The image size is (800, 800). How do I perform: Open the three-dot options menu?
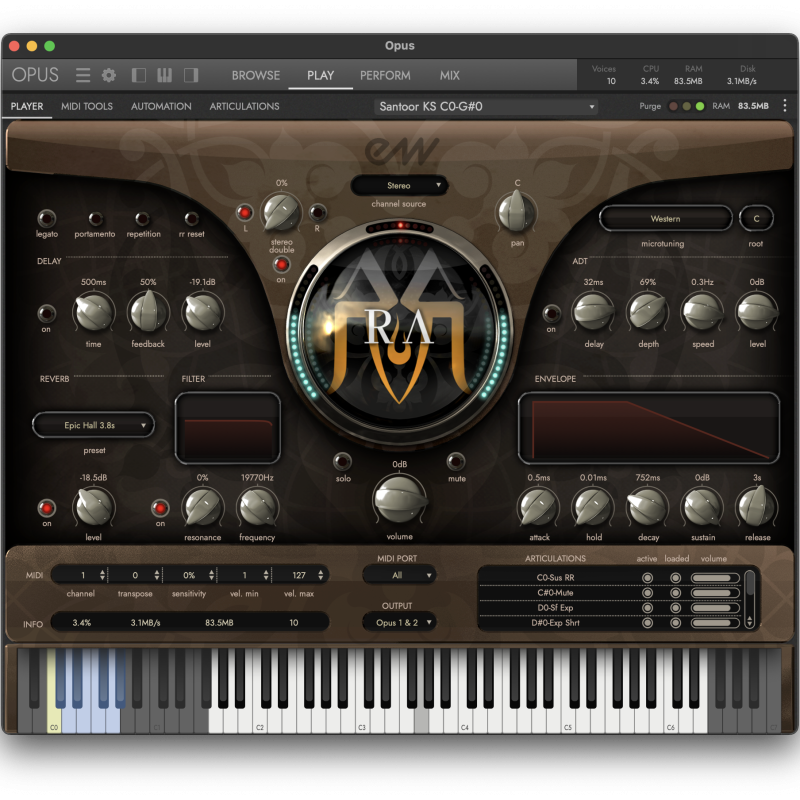click(785, 106)
